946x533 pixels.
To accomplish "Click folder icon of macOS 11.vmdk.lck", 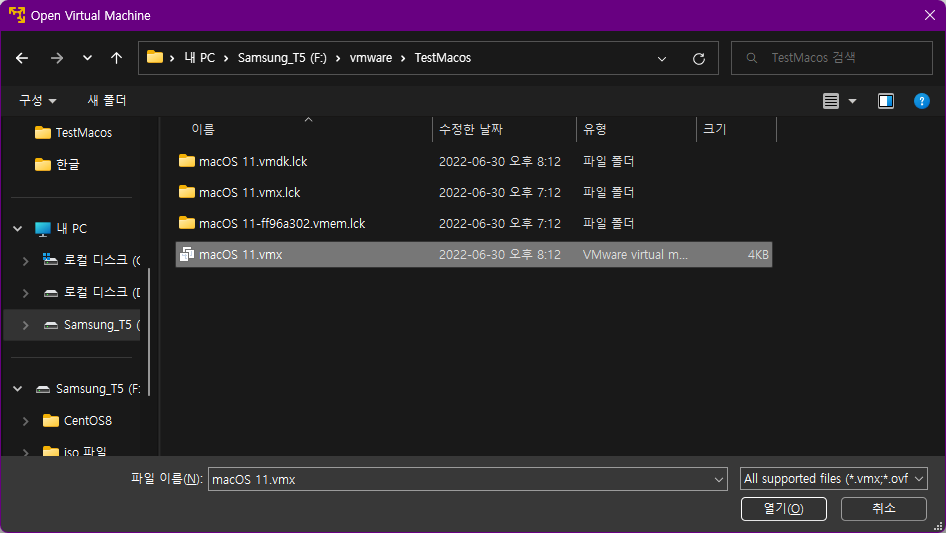I will tap(187, 161).
